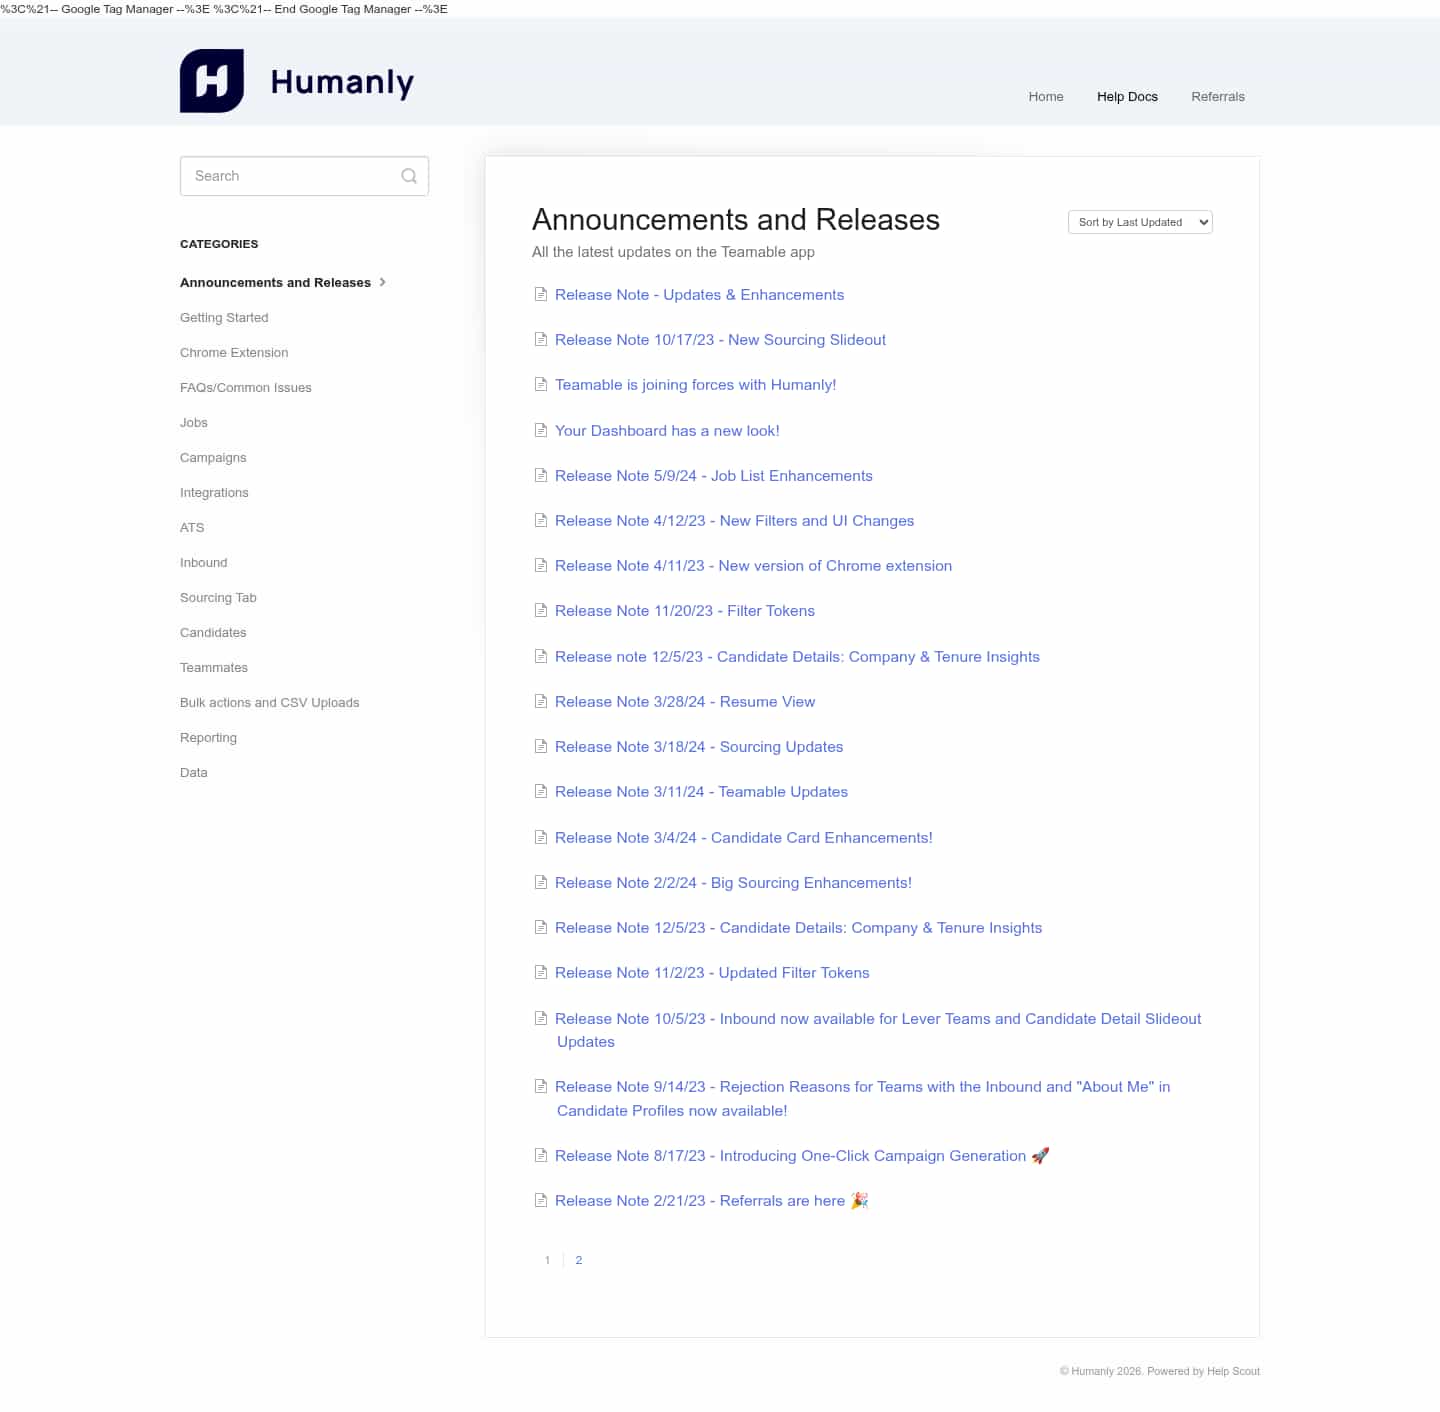Click the search magnifying glass icon
Screen dimensions: 1440x1412
(408, 175)
